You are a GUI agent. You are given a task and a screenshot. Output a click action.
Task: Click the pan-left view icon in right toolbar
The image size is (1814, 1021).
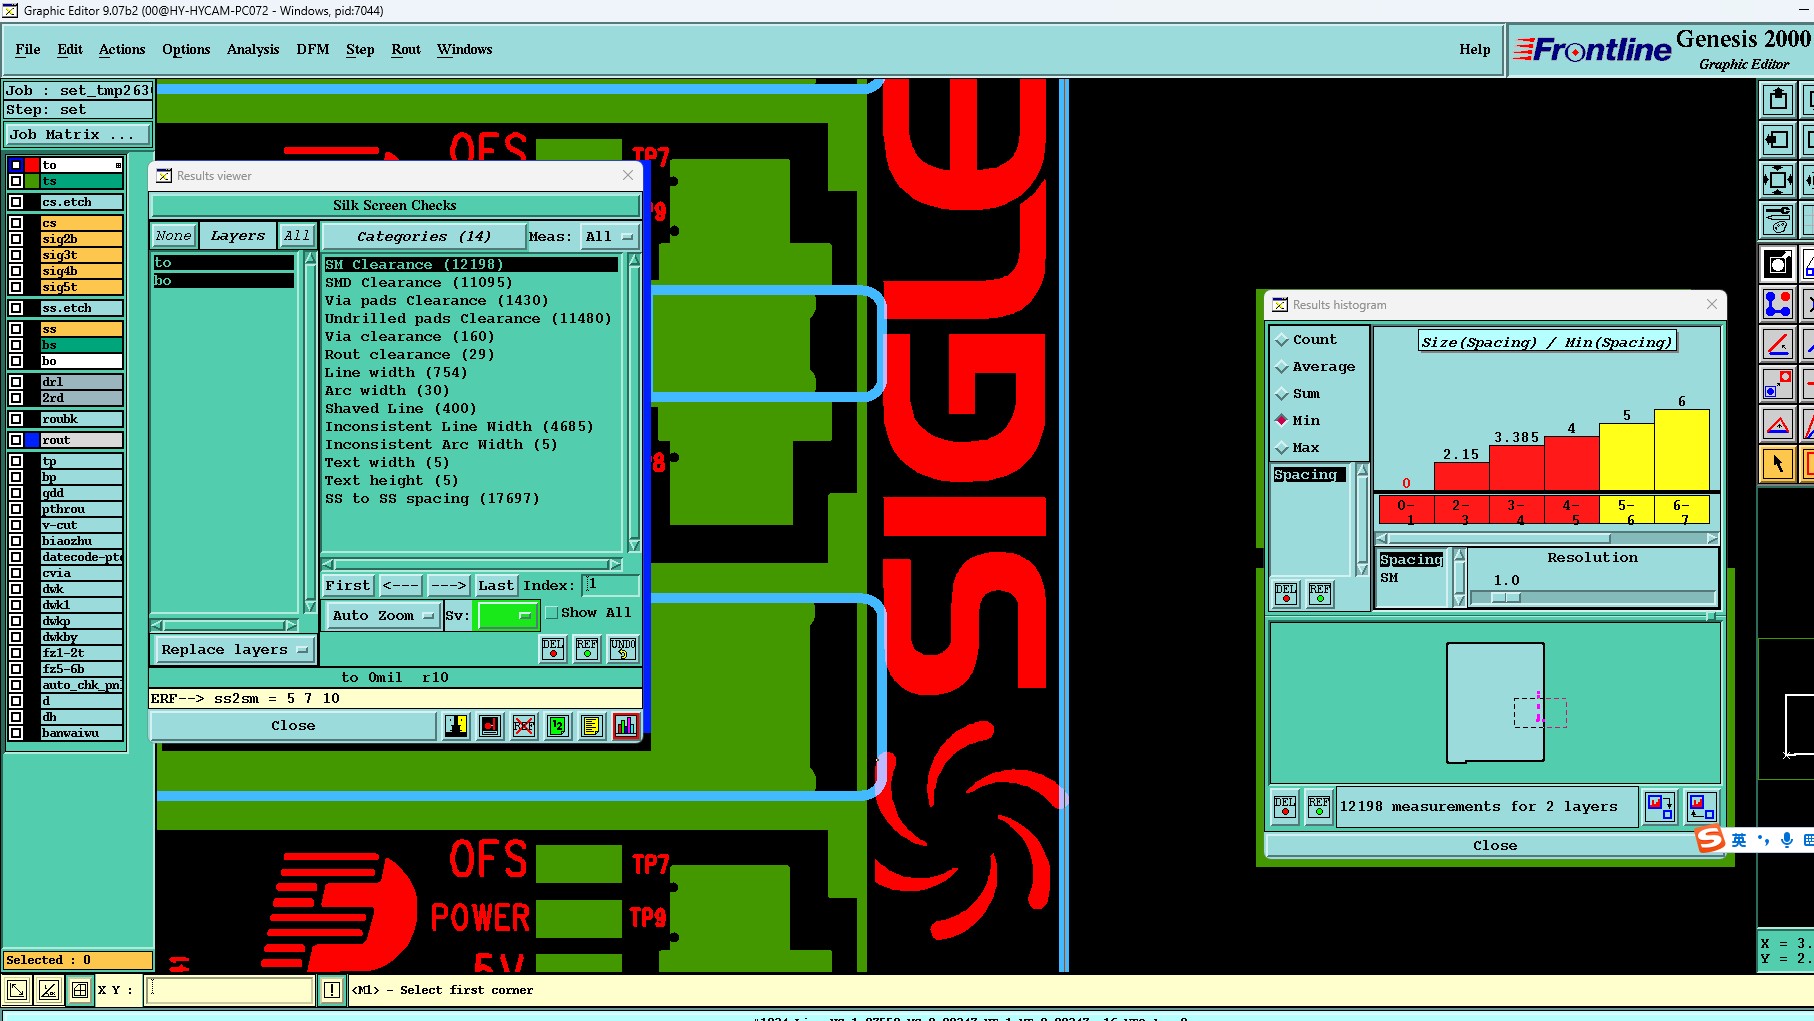(x=1778, y=140)
